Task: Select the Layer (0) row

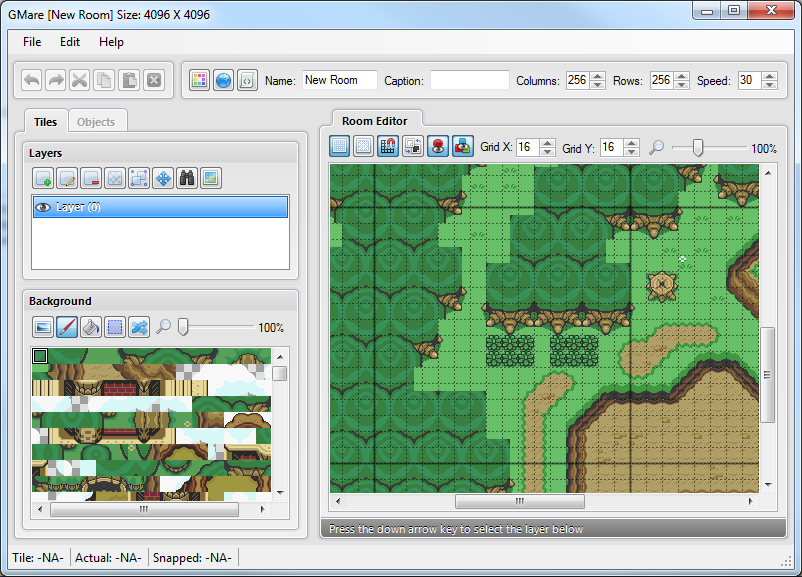Action: pyautogui.click(x=160, y=207)
